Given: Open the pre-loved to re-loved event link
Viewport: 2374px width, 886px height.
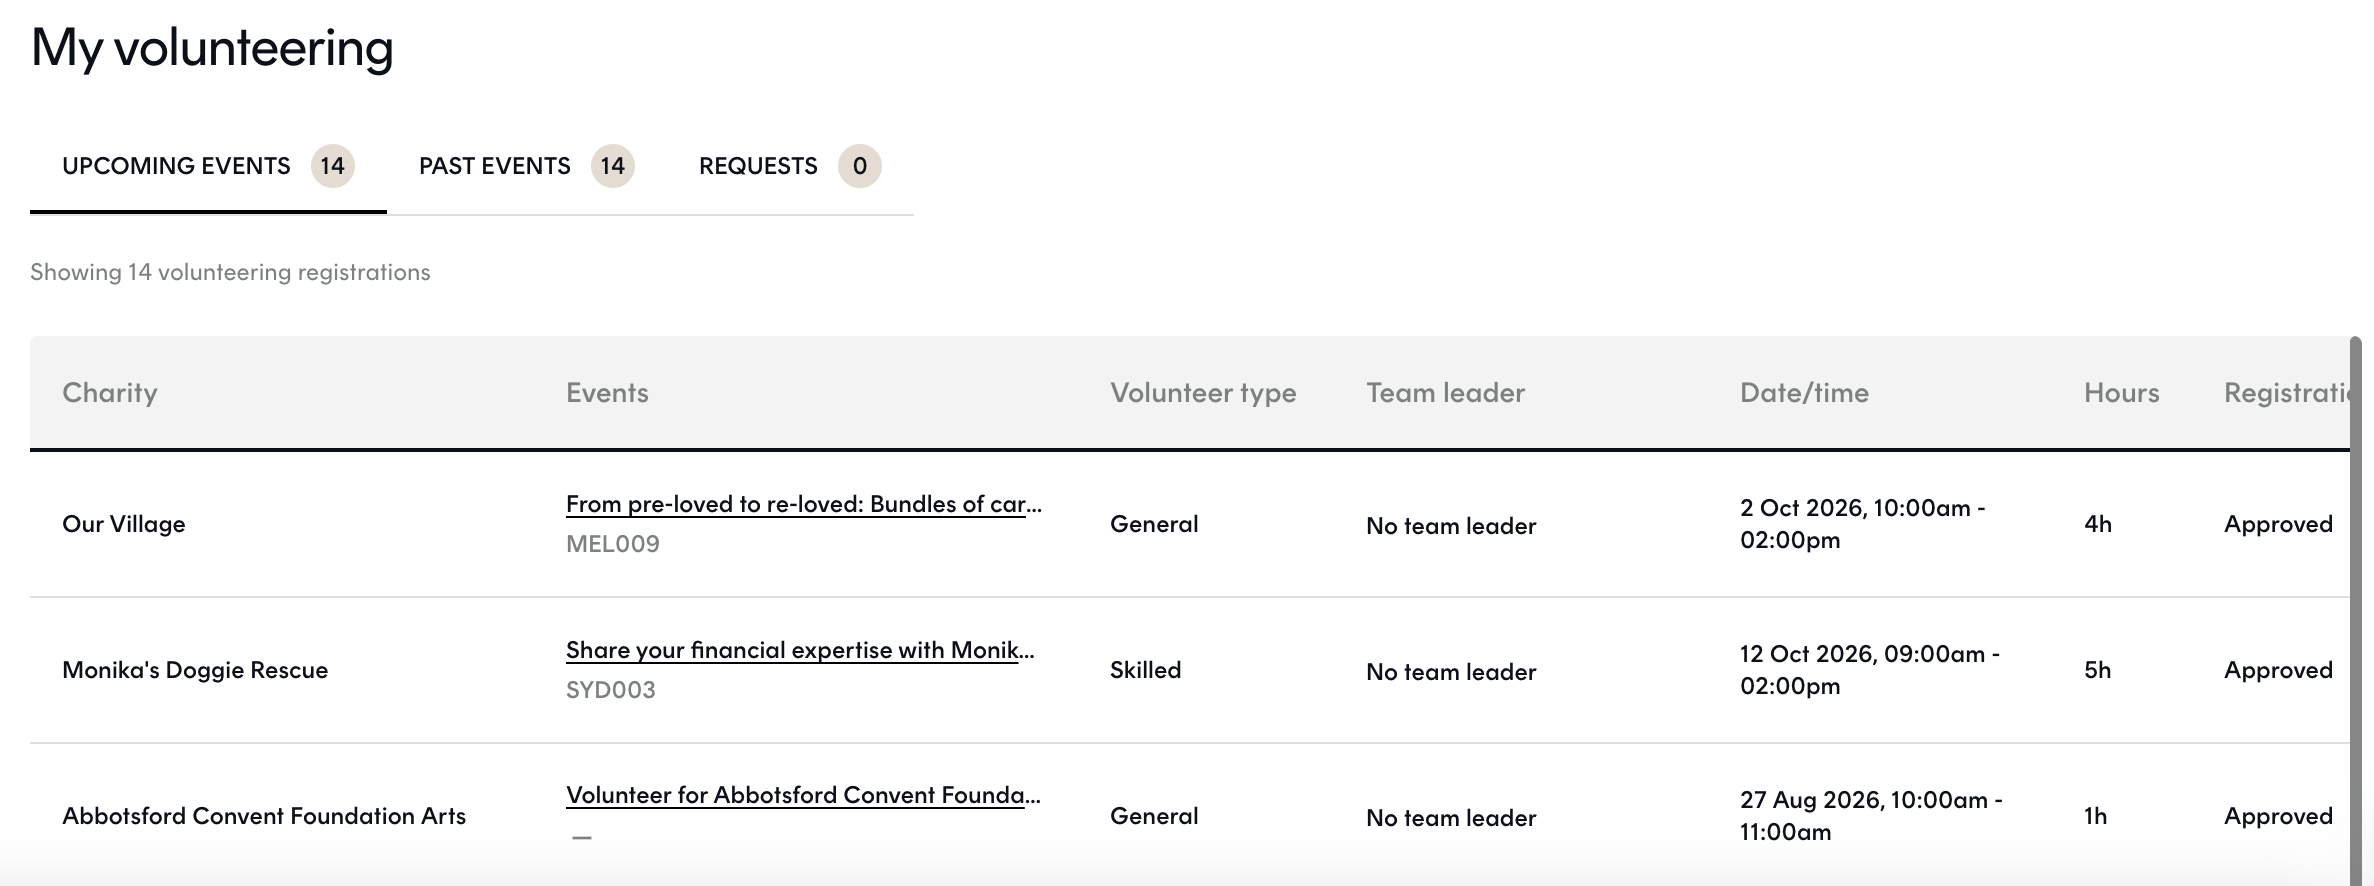Looking at the screenshot, I should click(804, 504).
